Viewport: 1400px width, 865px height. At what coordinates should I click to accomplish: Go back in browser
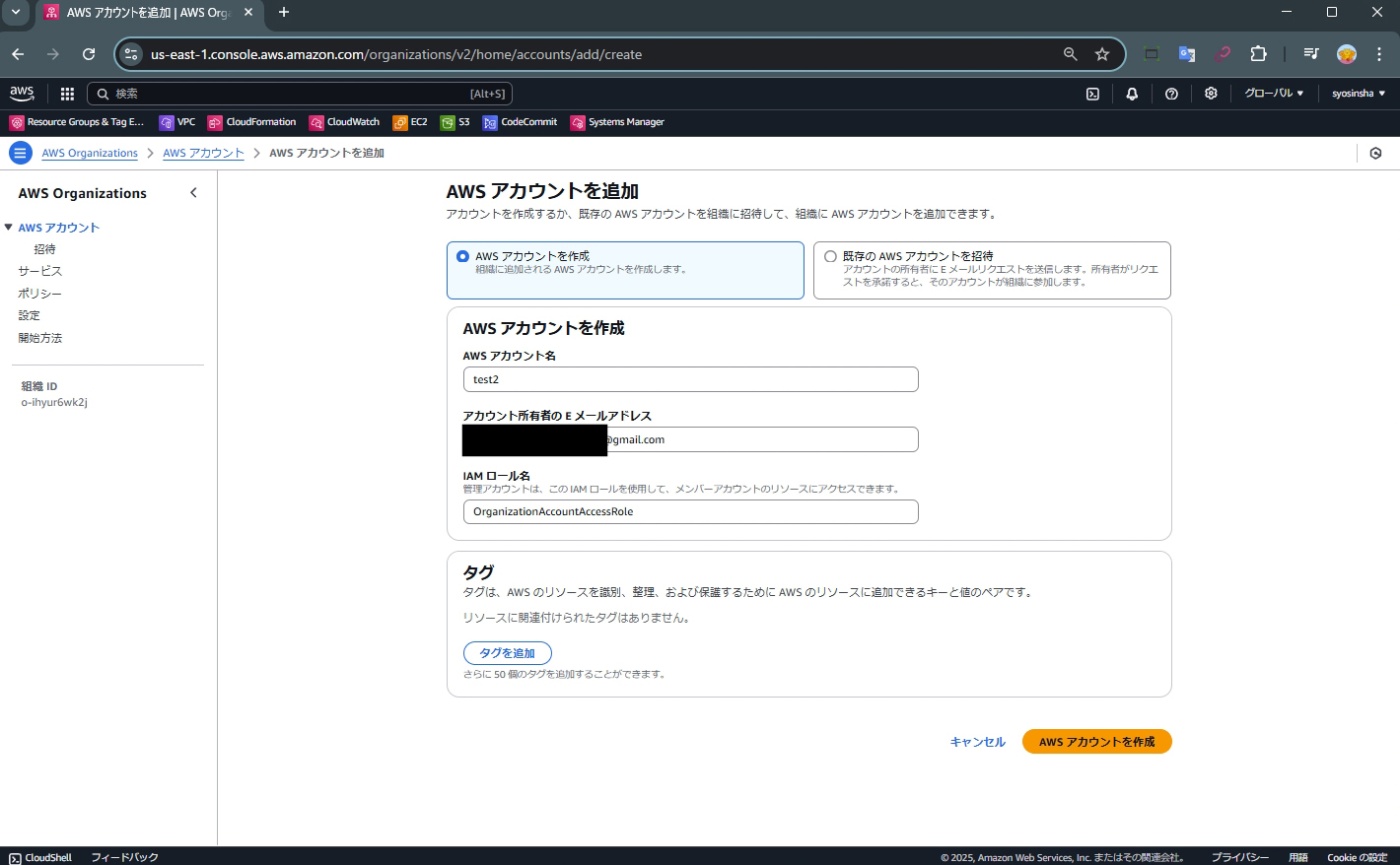coord(18,54)
